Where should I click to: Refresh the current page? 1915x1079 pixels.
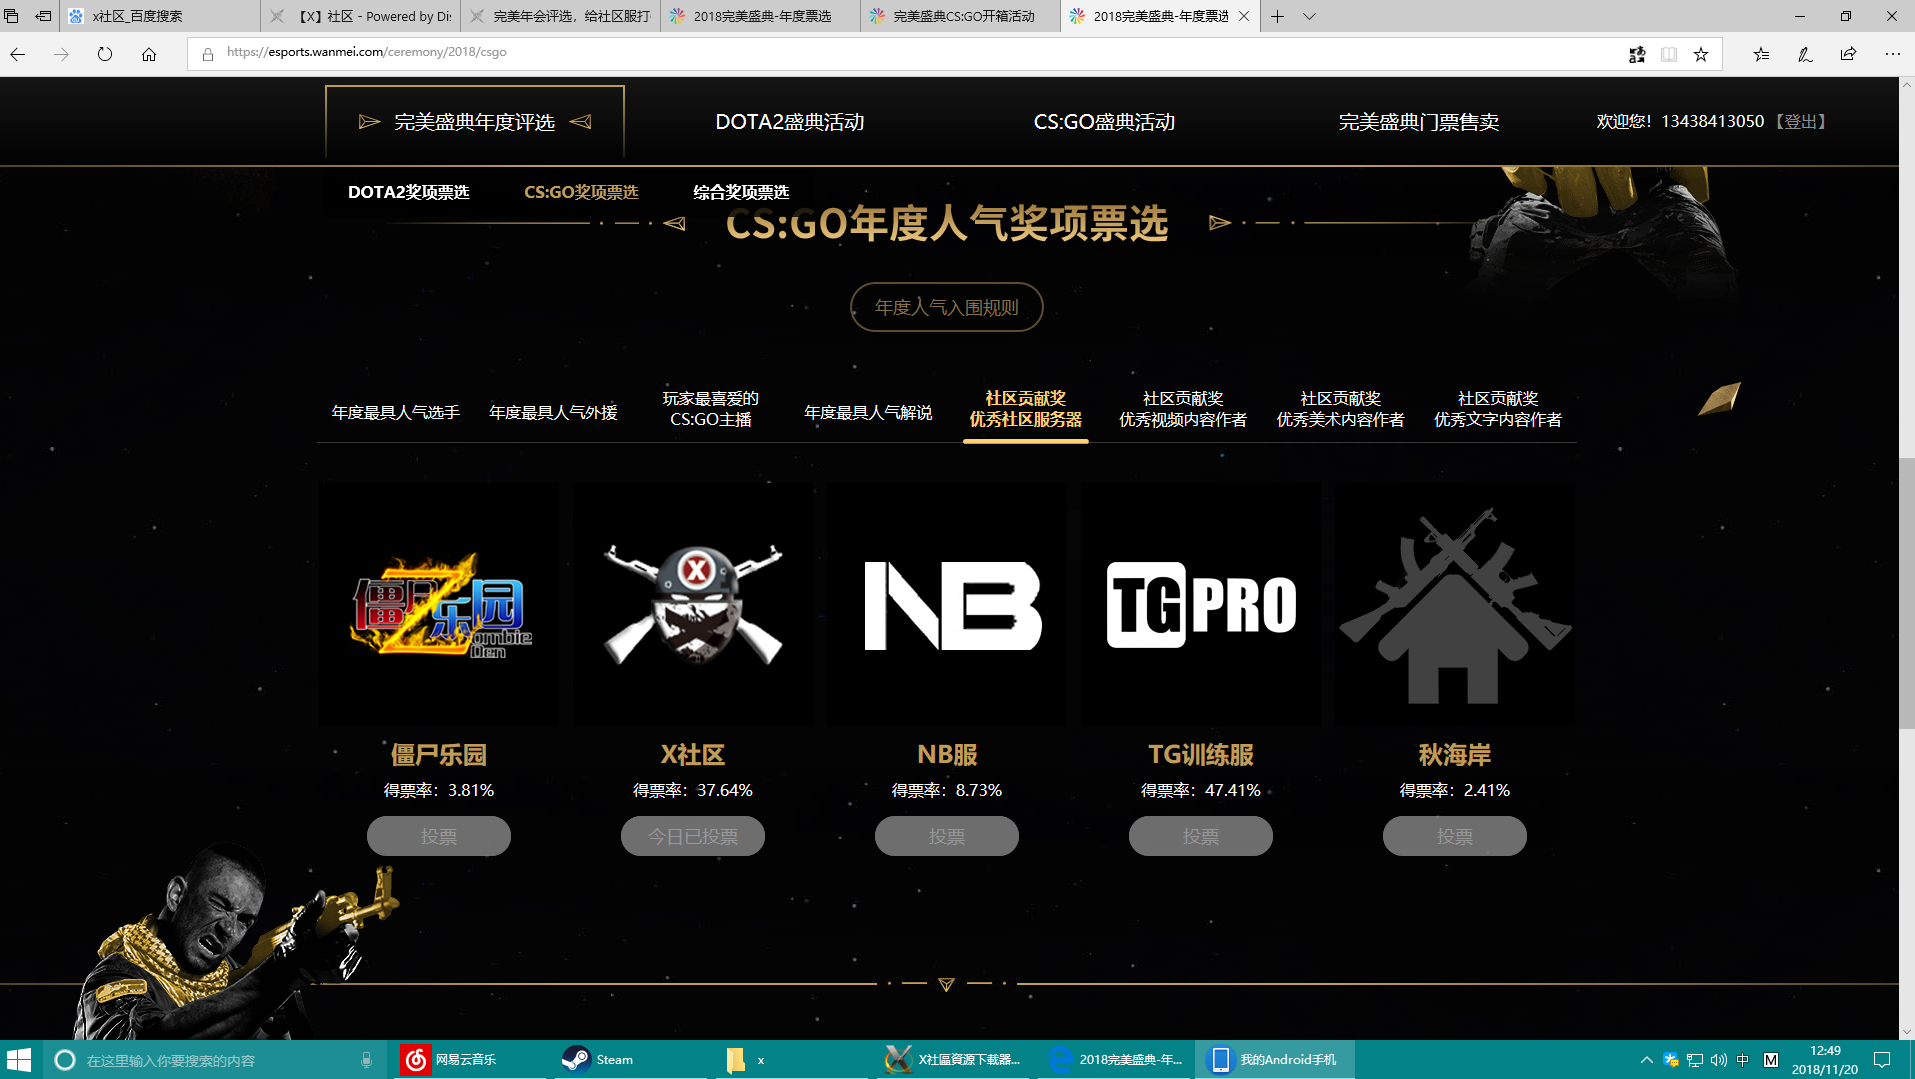tap(104, 54)
